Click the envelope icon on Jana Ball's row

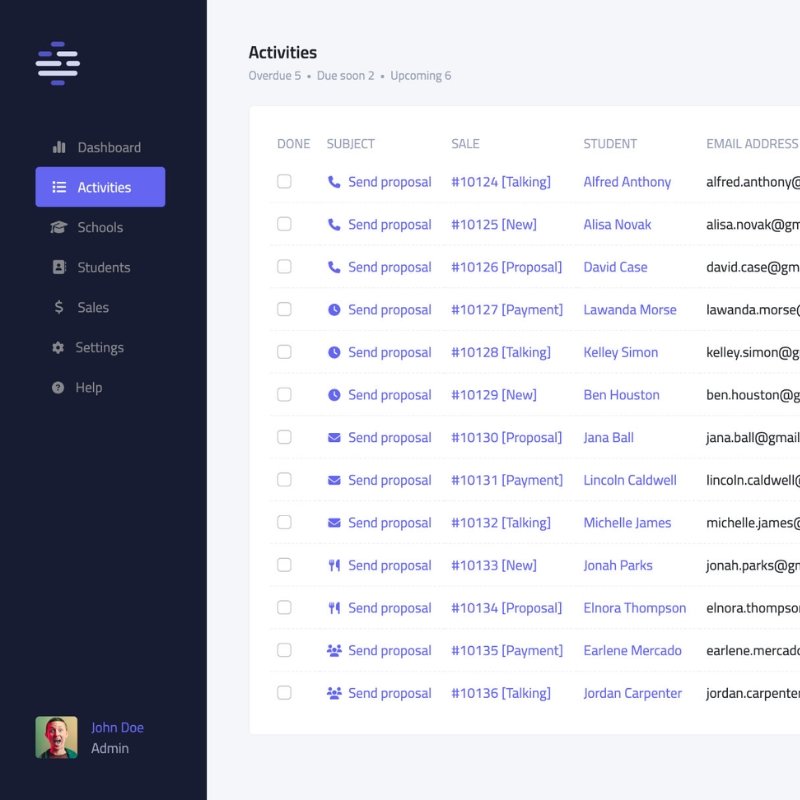click(x=331, y=437)
